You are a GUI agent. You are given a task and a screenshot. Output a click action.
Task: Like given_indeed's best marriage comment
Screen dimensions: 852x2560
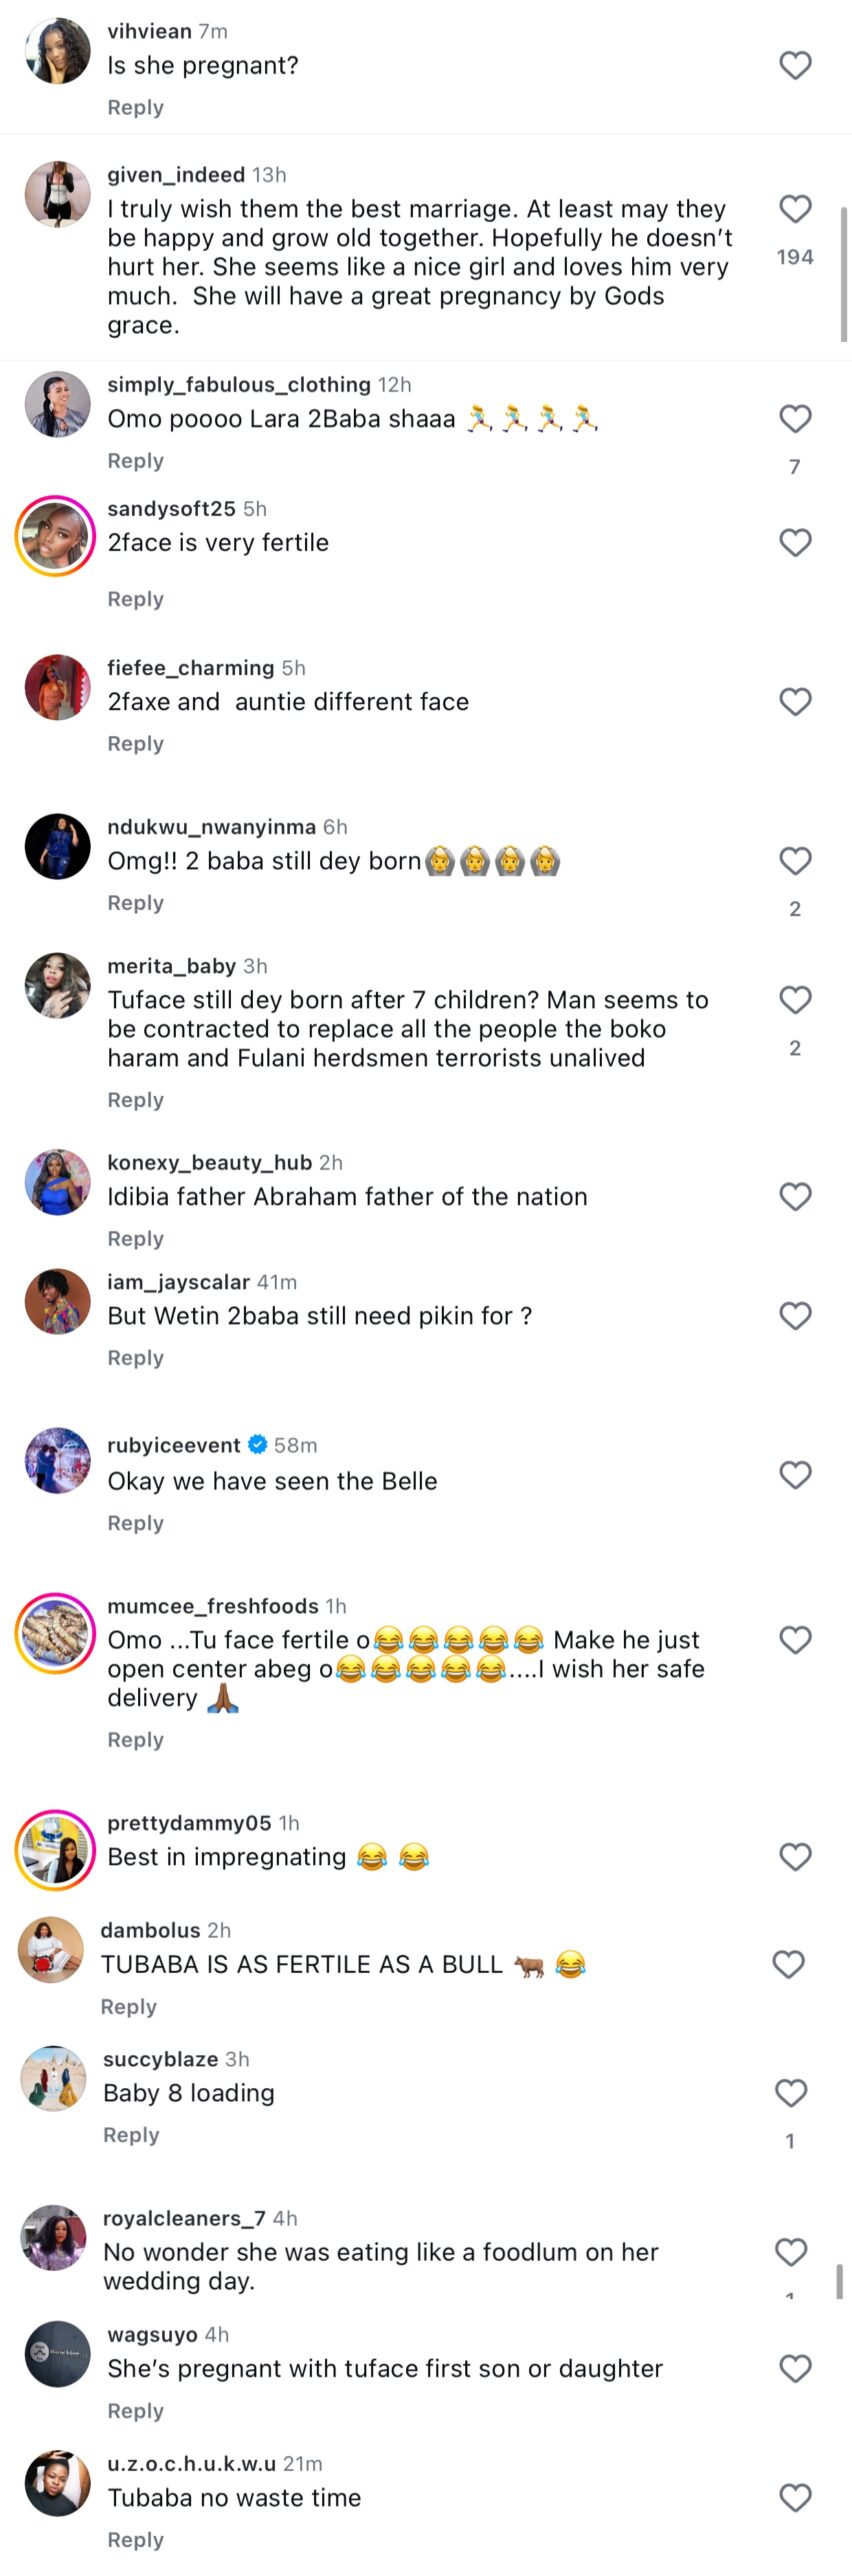(795, 209)
